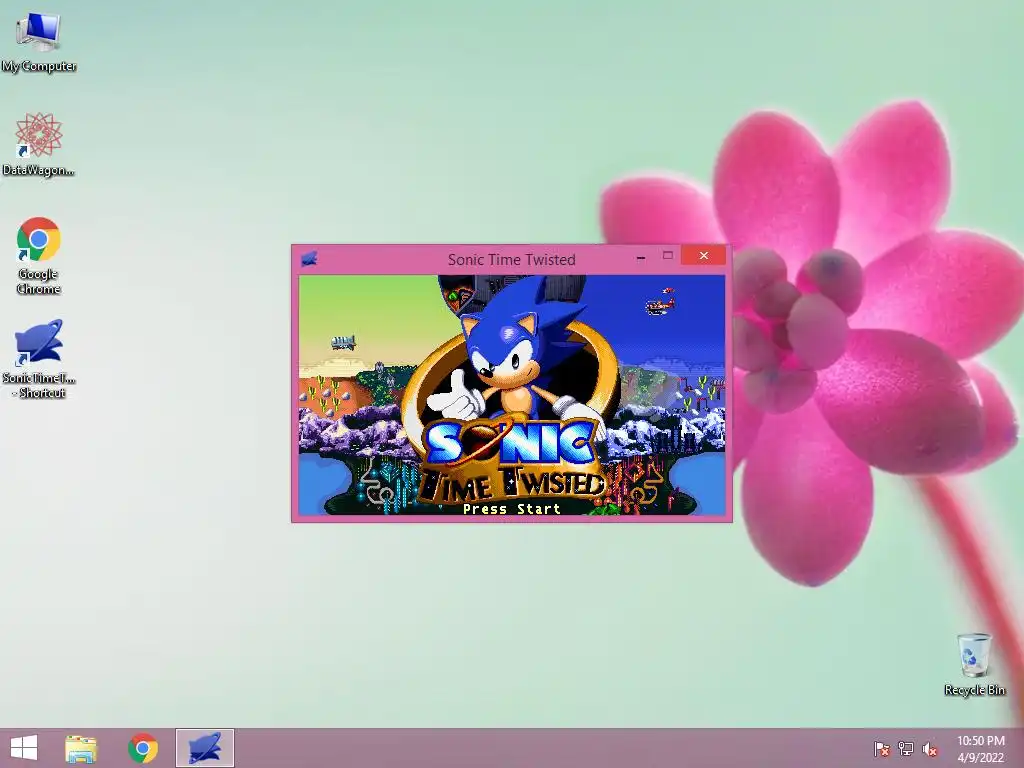Select the Google Chrome desktop shortcut
Image resolution: width=1024 pixels, height=768 pixels.
coord(39,255)
